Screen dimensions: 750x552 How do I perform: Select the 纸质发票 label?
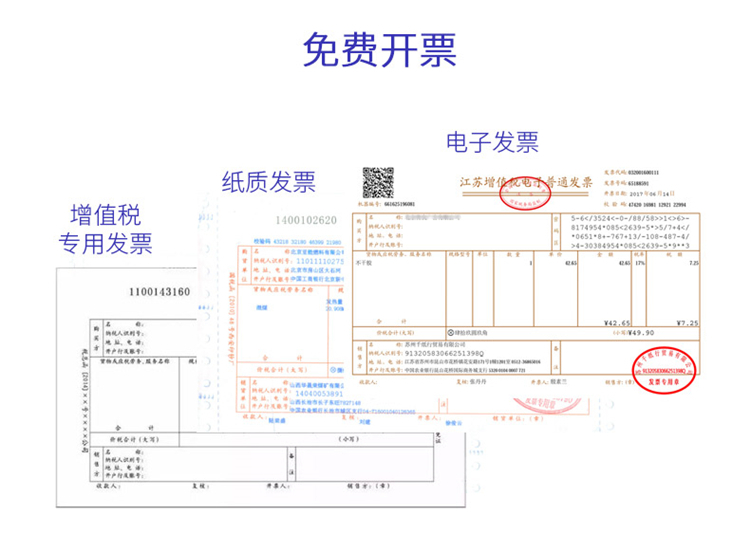tap(269, 181)
